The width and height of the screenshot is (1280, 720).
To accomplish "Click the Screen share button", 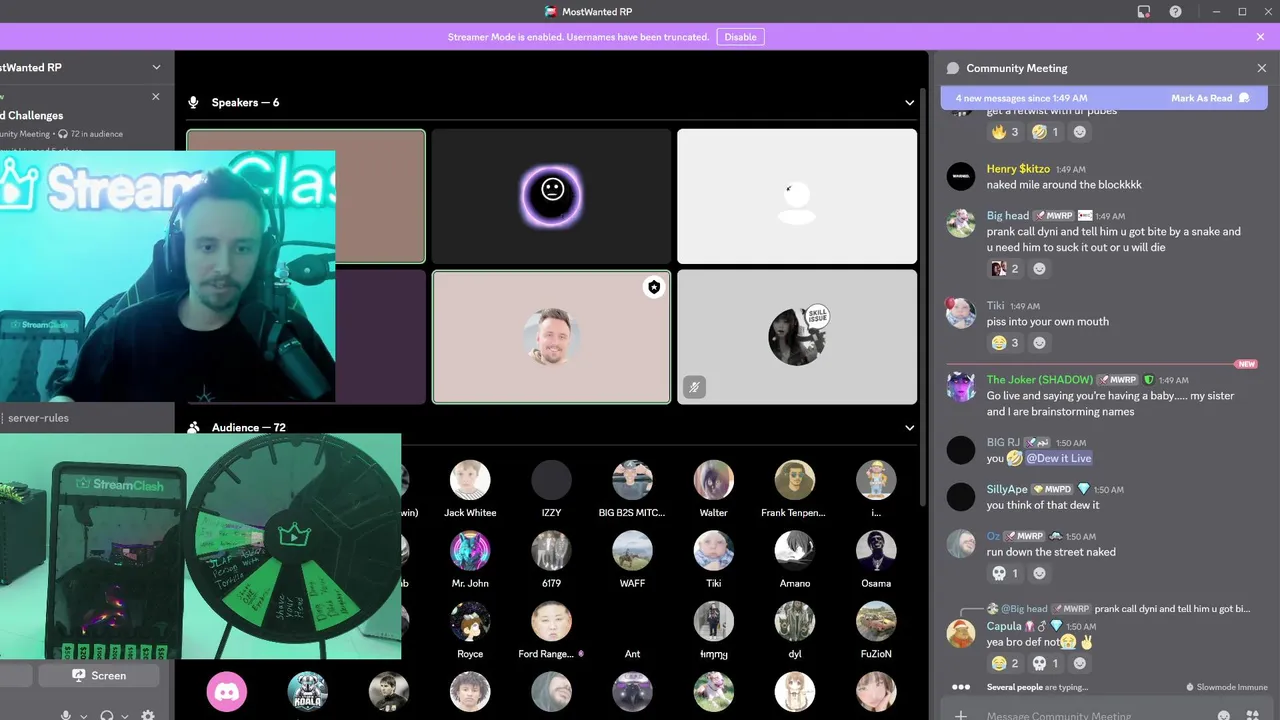I will [99, 676].
